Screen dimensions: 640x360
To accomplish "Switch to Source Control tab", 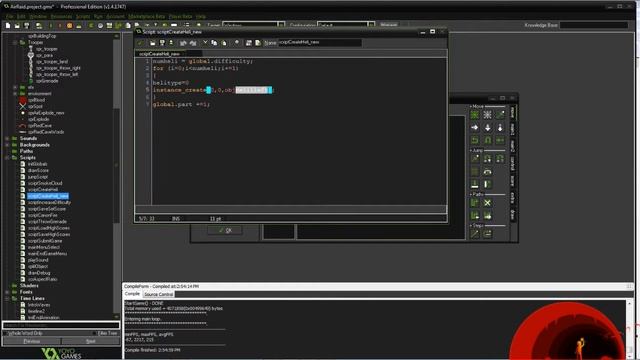I will pyautogui.click(x=158, y=294).
